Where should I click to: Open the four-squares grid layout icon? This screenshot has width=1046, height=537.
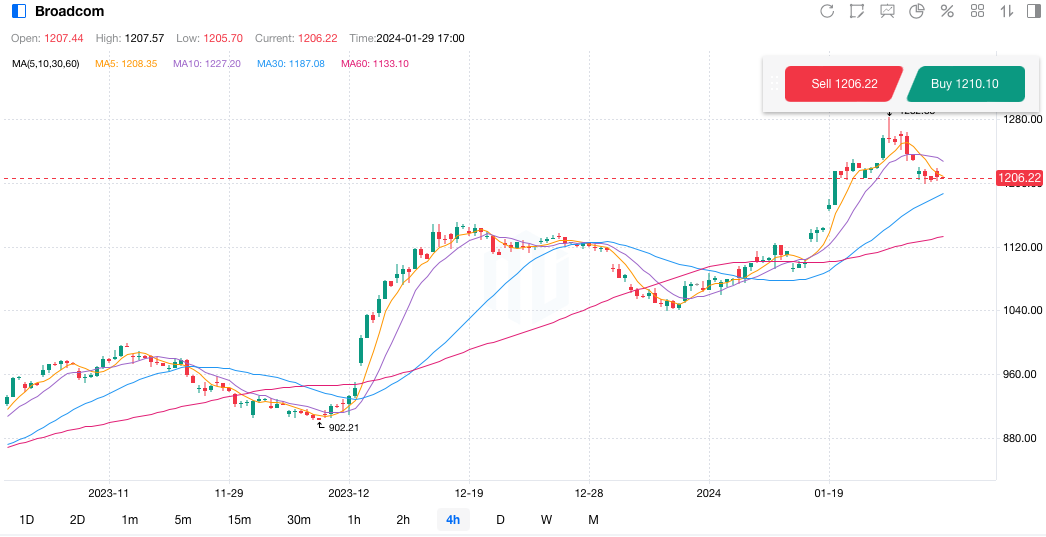click(978, 11)
